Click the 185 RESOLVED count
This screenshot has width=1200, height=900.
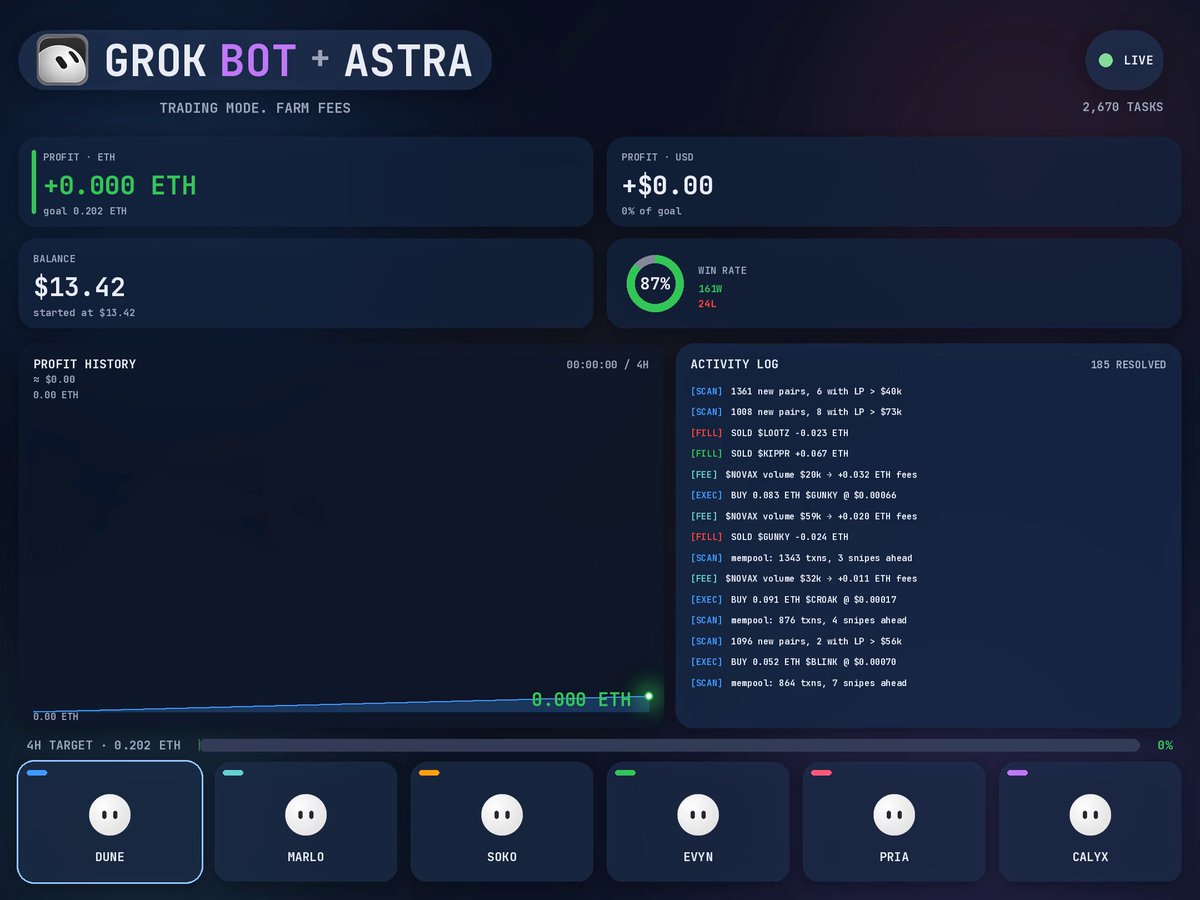tap(1128, 365)
